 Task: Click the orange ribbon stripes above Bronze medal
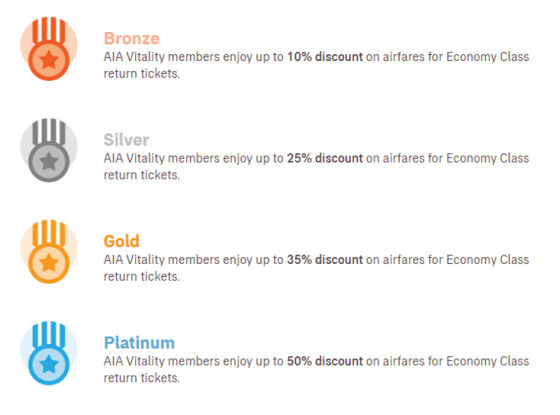coord(49,30)
